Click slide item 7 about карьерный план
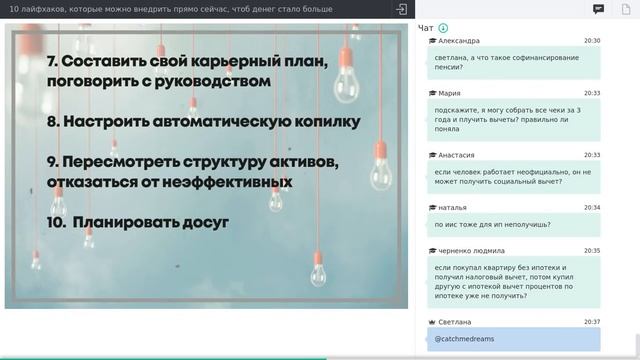 coord(187,71)
